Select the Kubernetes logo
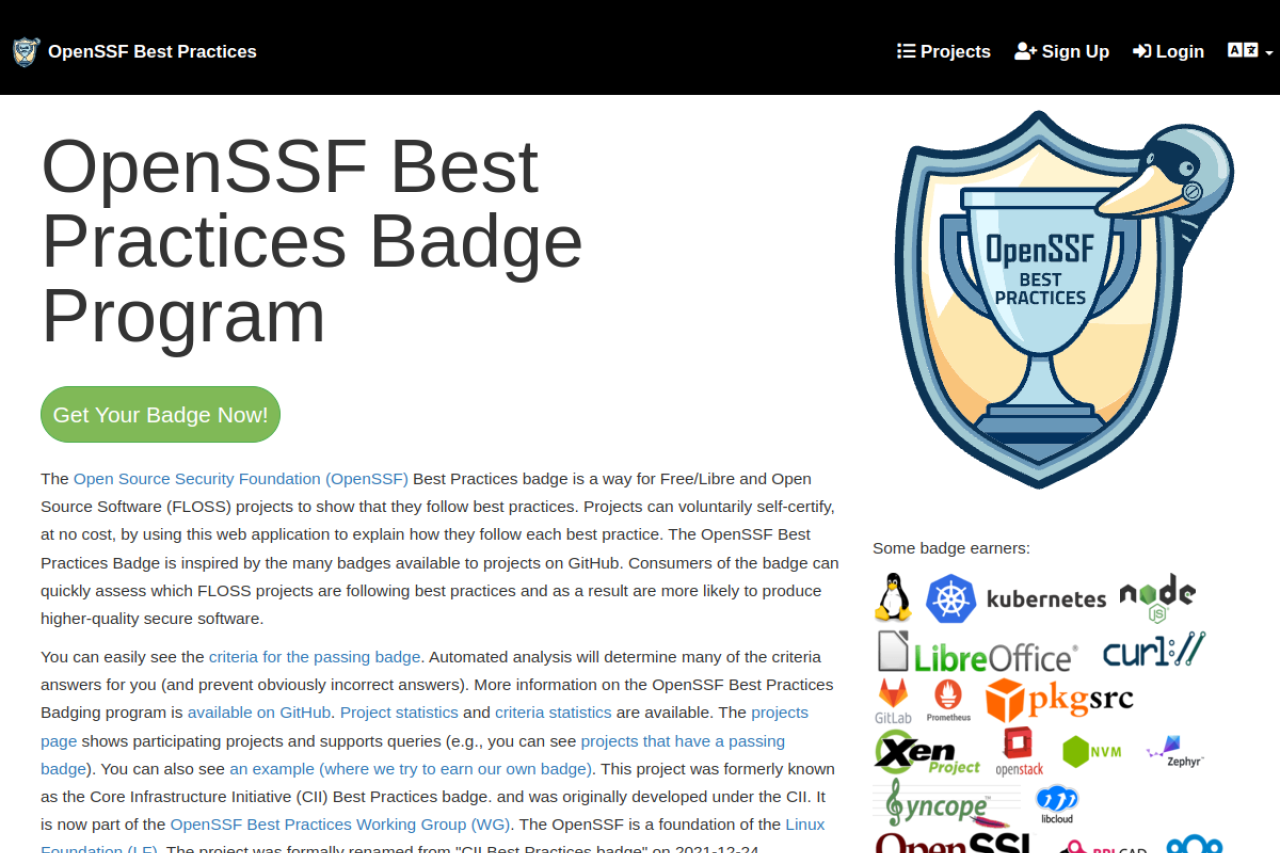This screenshot has width=1280, height=853. pos(1016,599)
